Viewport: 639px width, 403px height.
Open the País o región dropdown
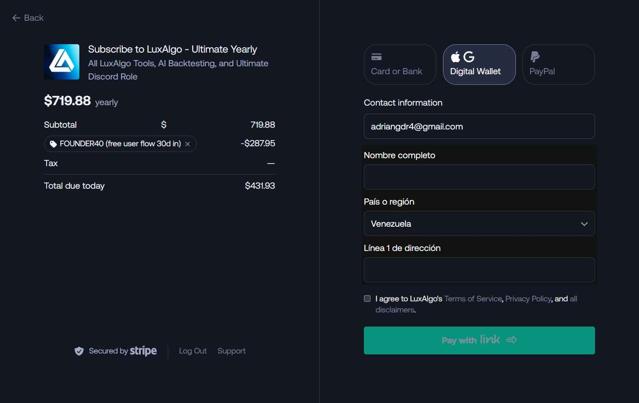(x=479, y=224)
